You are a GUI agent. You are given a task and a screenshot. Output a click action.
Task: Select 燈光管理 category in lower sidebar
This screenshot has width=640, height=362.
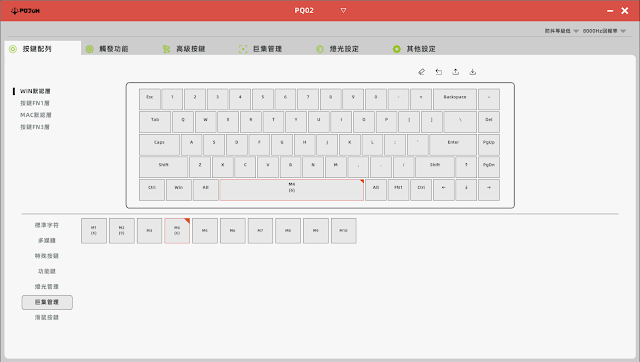(x=47, y=286)
